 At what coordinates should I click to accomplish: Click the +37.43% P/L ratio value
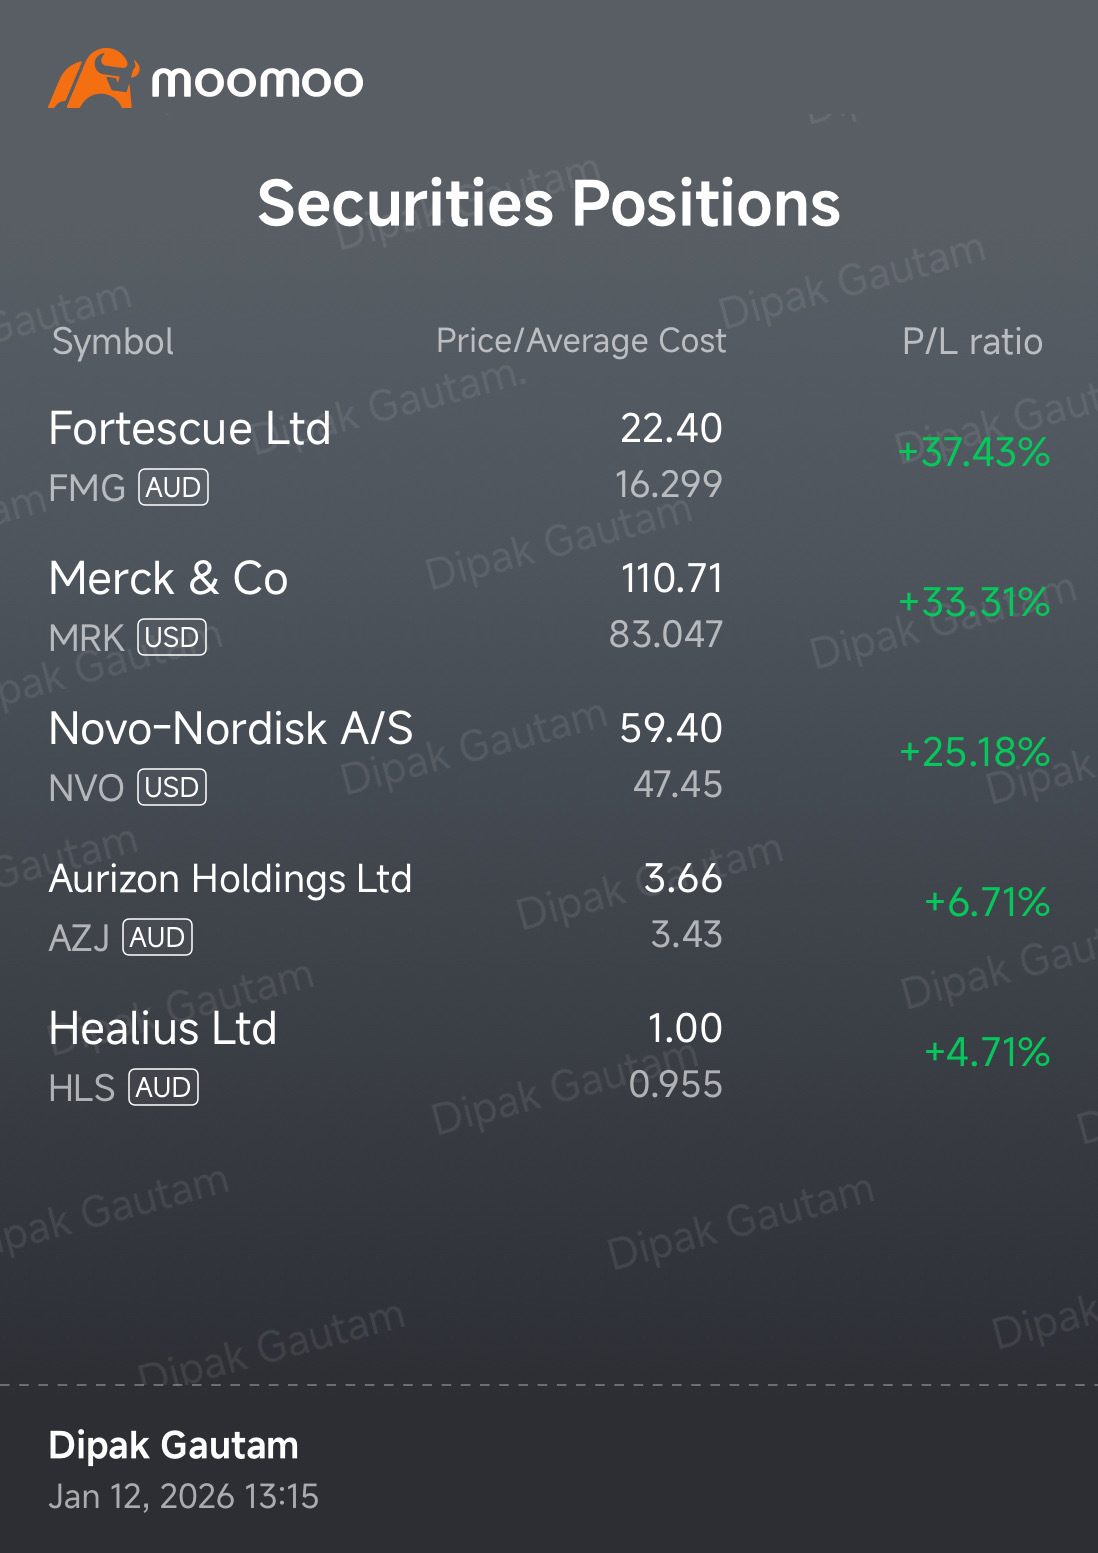pyautogui.click(x=974, y=453)
